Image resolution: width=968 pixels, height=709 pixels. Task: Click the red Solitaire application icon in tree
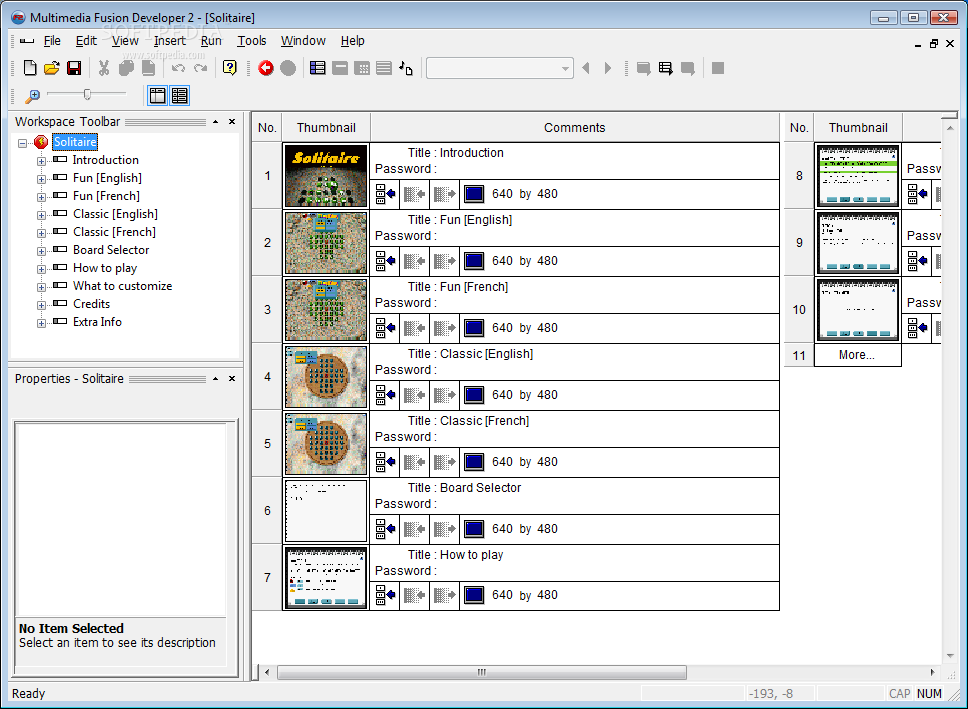coord(41,142)
